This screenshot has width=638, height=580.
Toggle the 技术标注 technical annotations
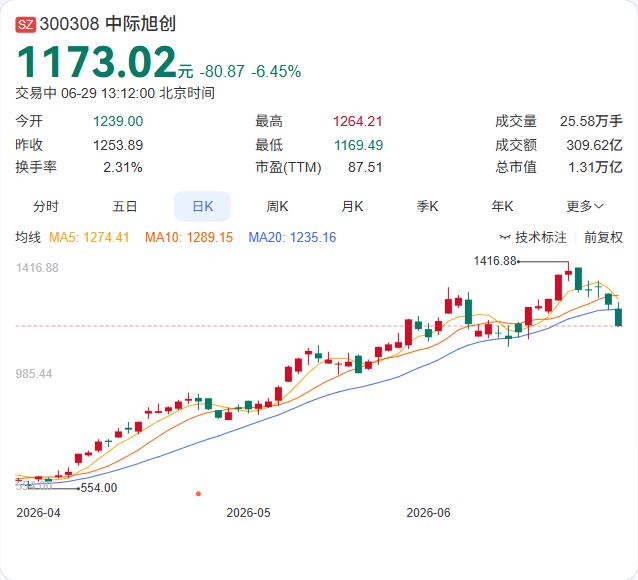[x=540, y=237]
